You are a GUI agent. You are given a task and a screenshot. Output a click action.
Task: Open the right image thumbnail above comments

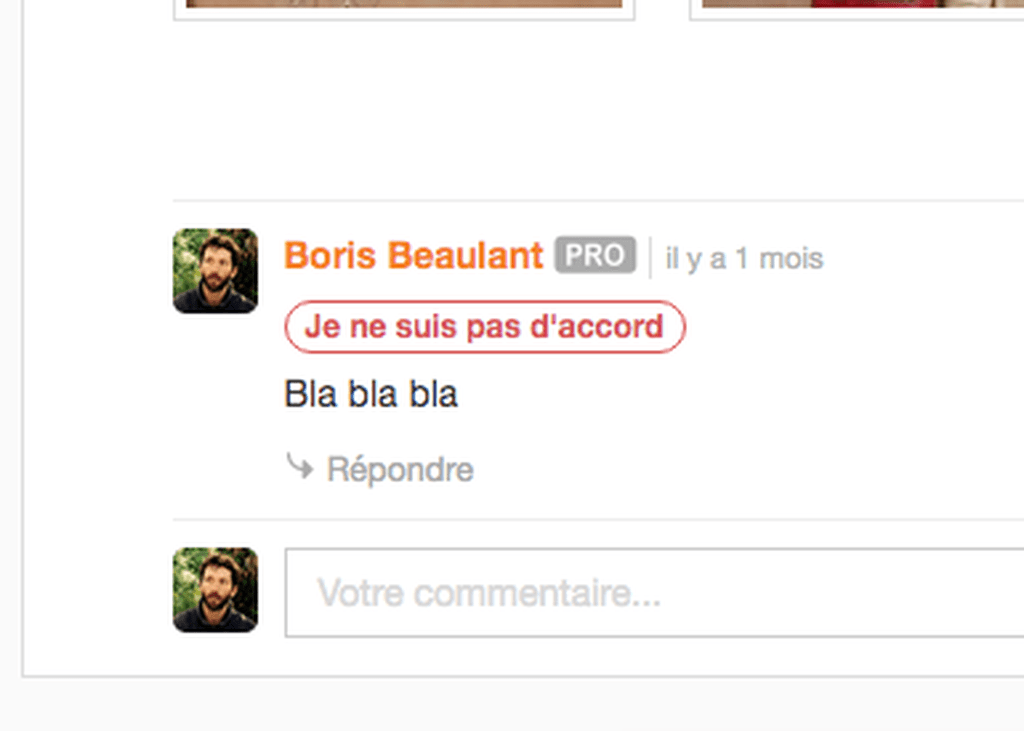(857, 9)
